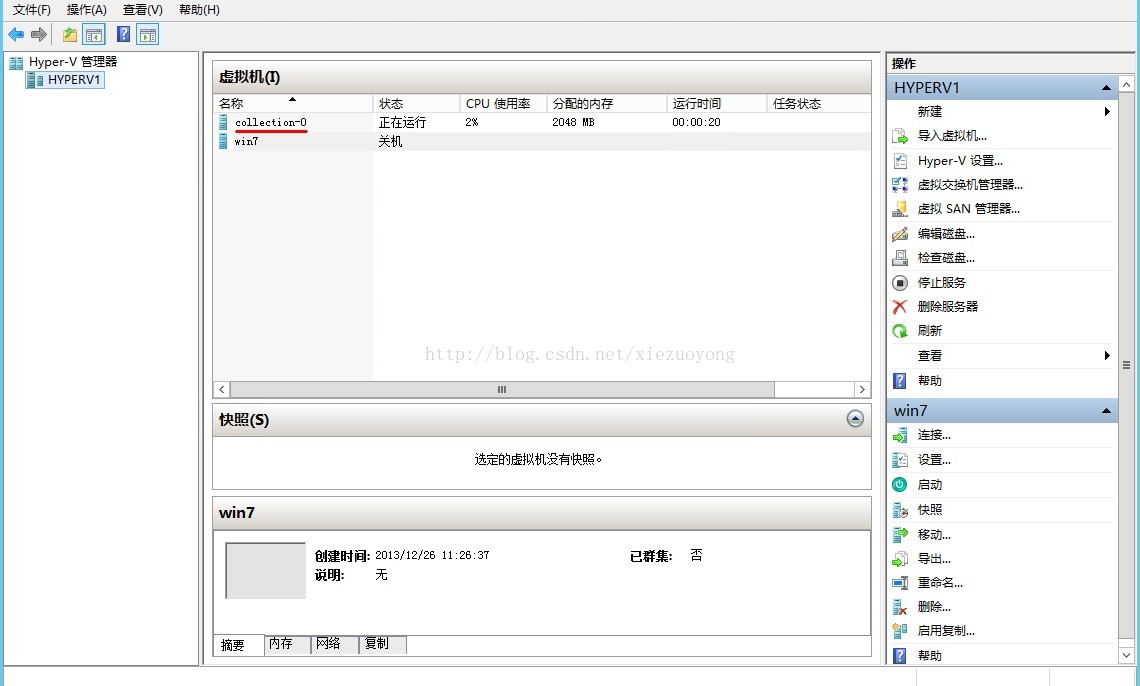
Task: Click the 启用复制 icon
Action: tap(900, 631)
